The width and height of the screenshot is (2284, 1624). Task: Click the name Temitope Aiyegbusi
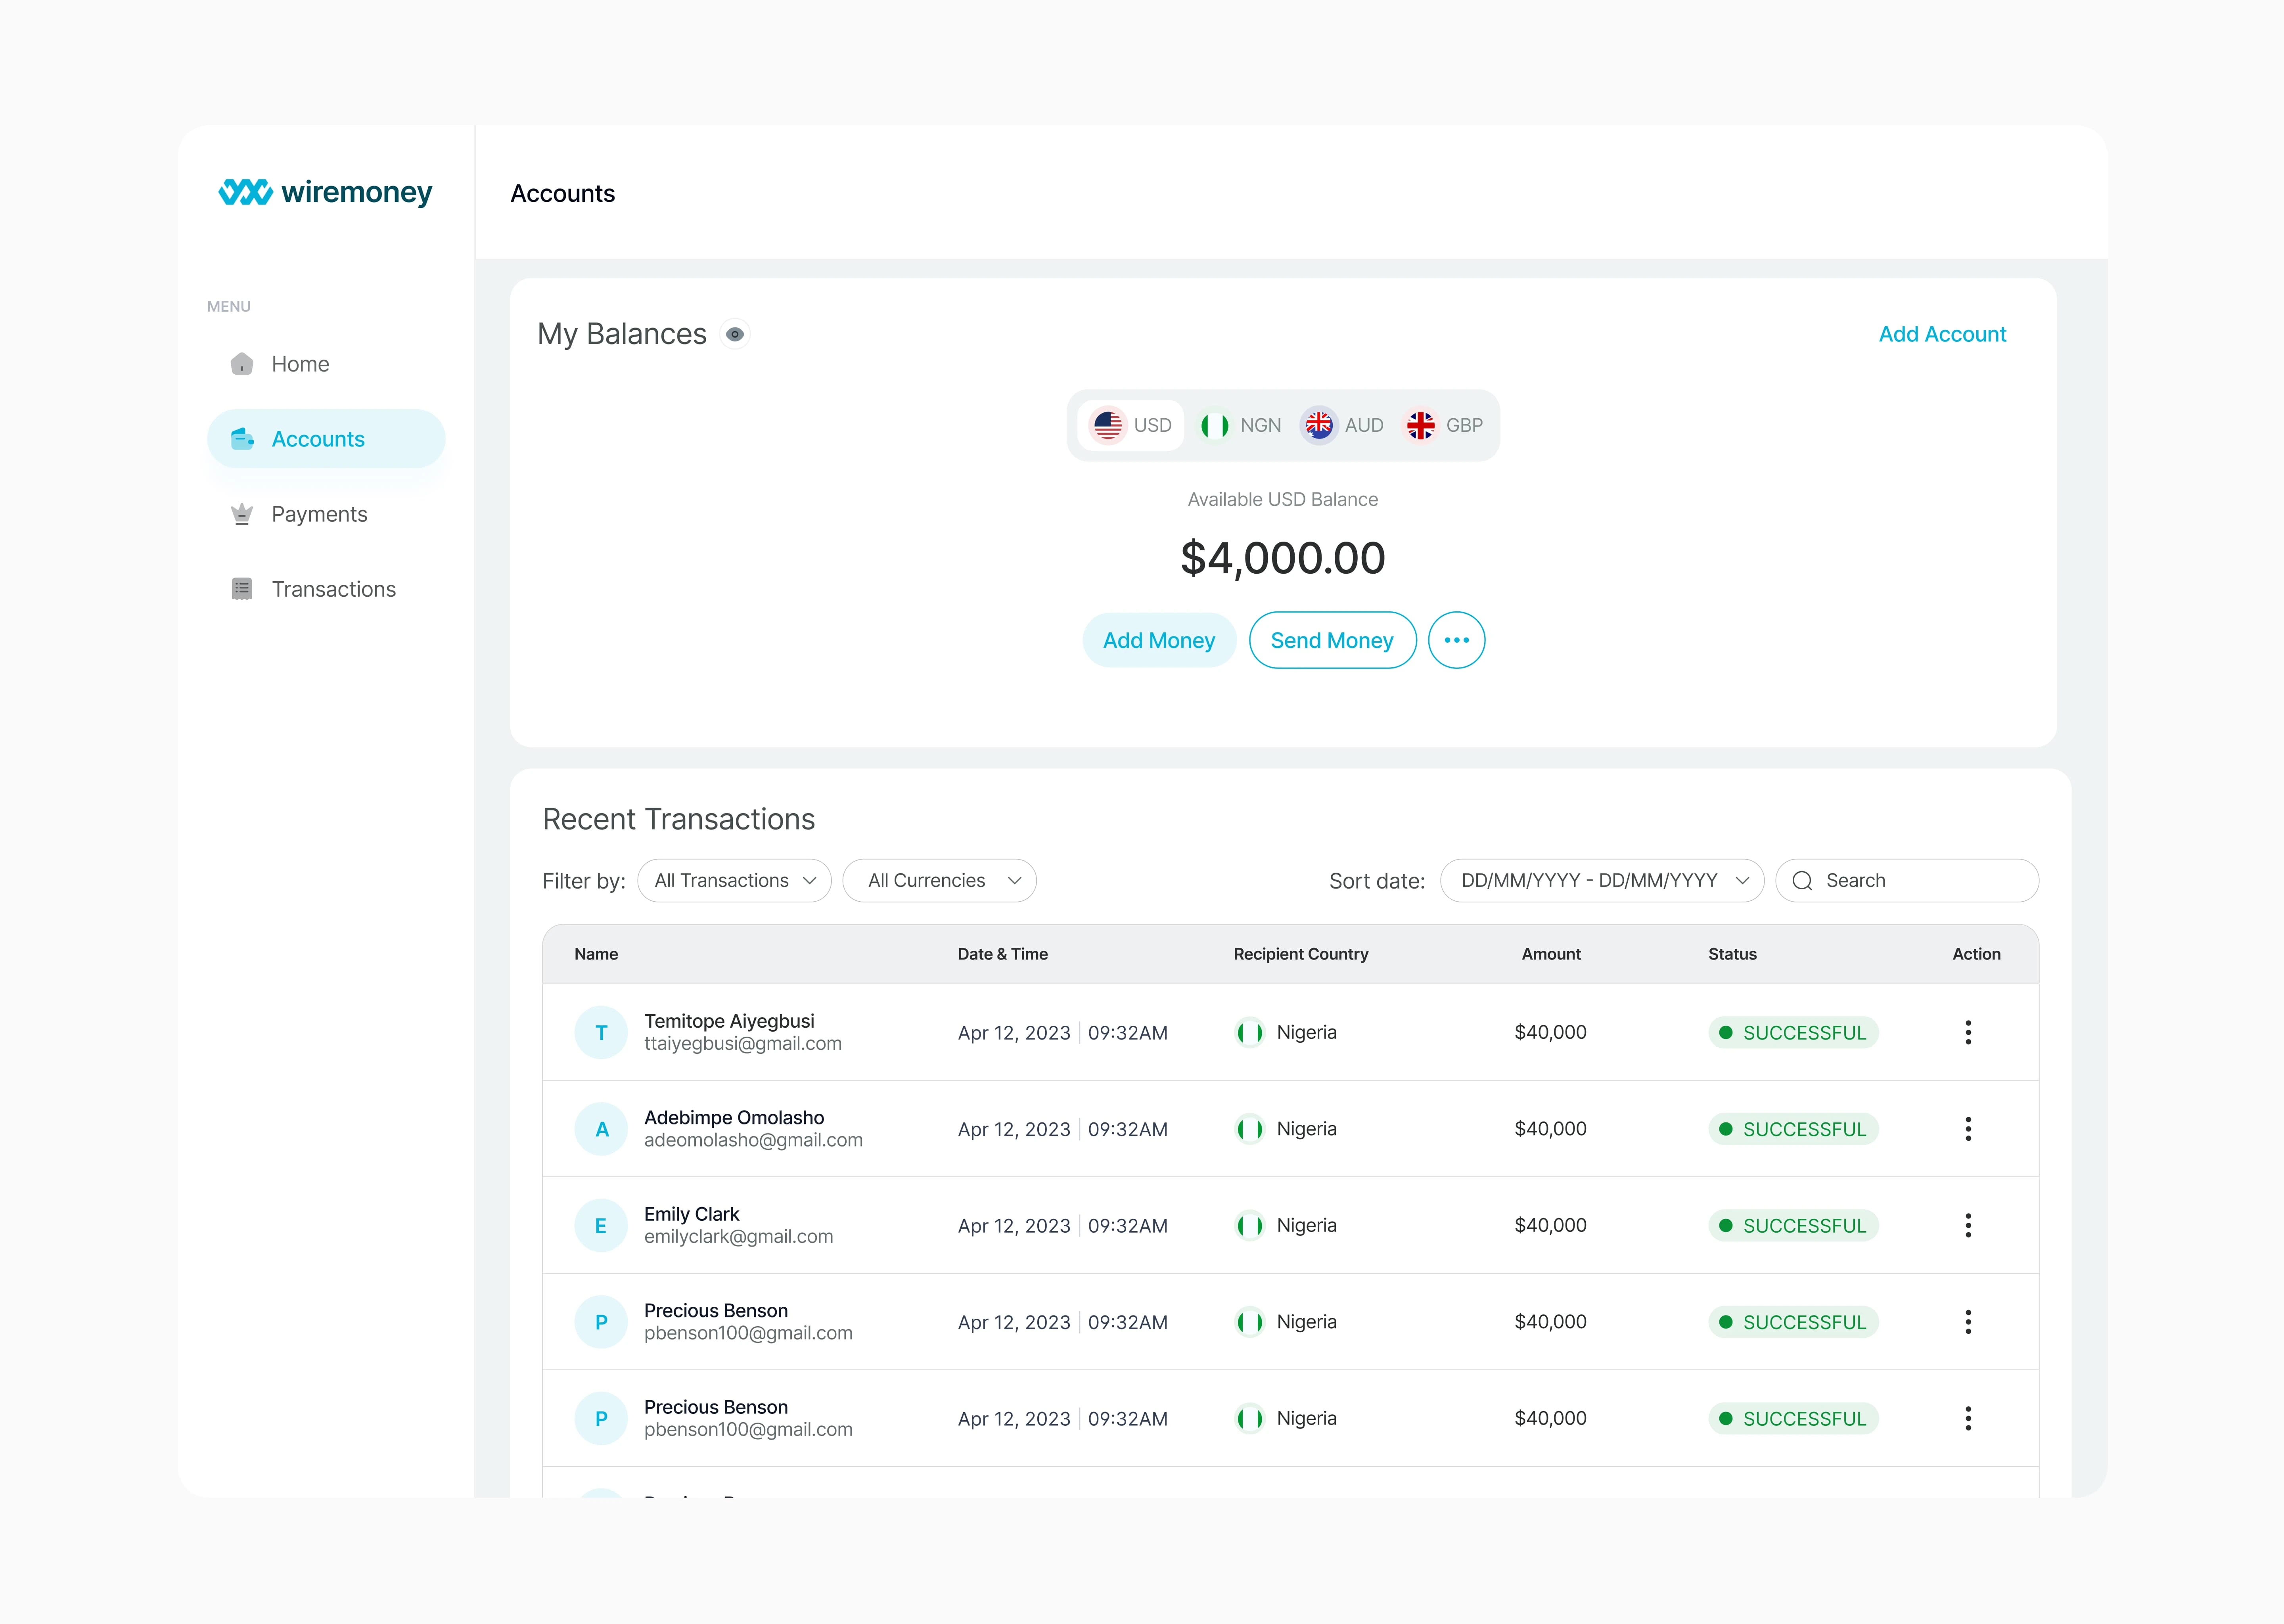(x=729, y=1021)
